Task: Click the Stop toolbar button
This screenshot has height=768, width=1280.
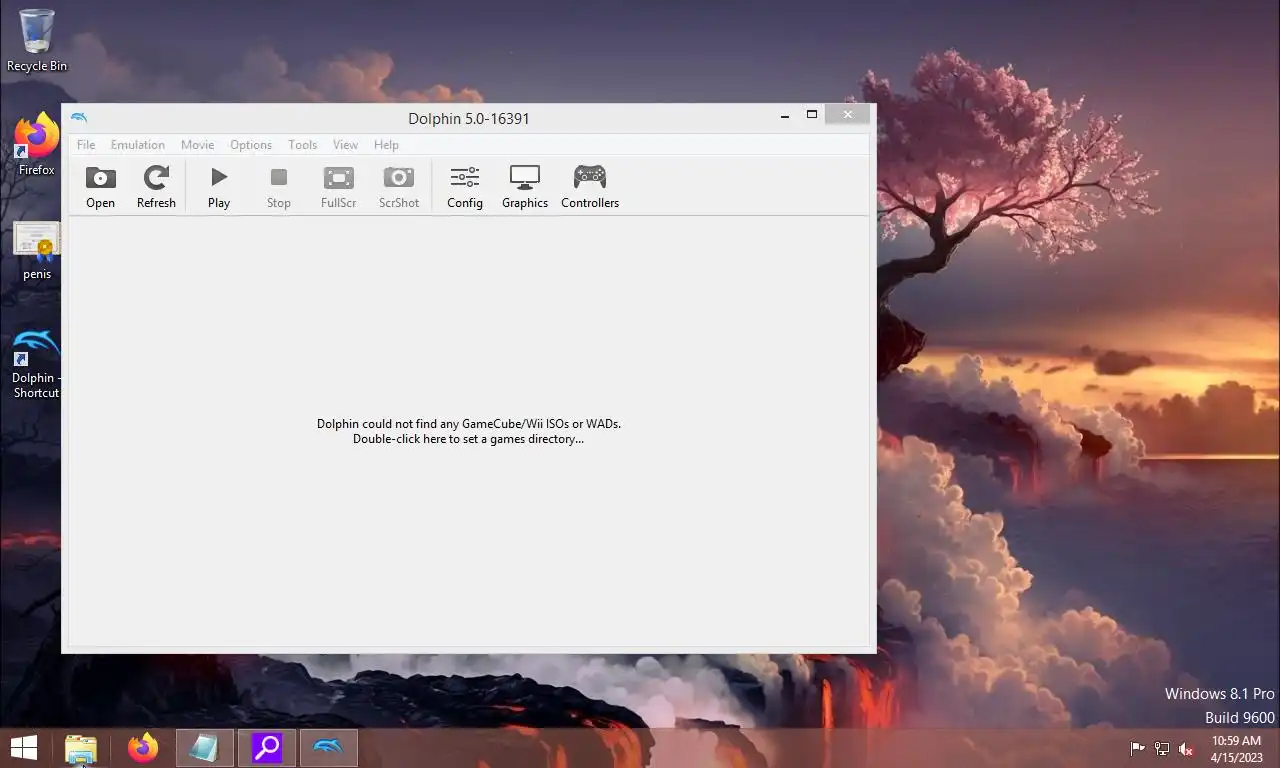Action: [x=279, y=187]
